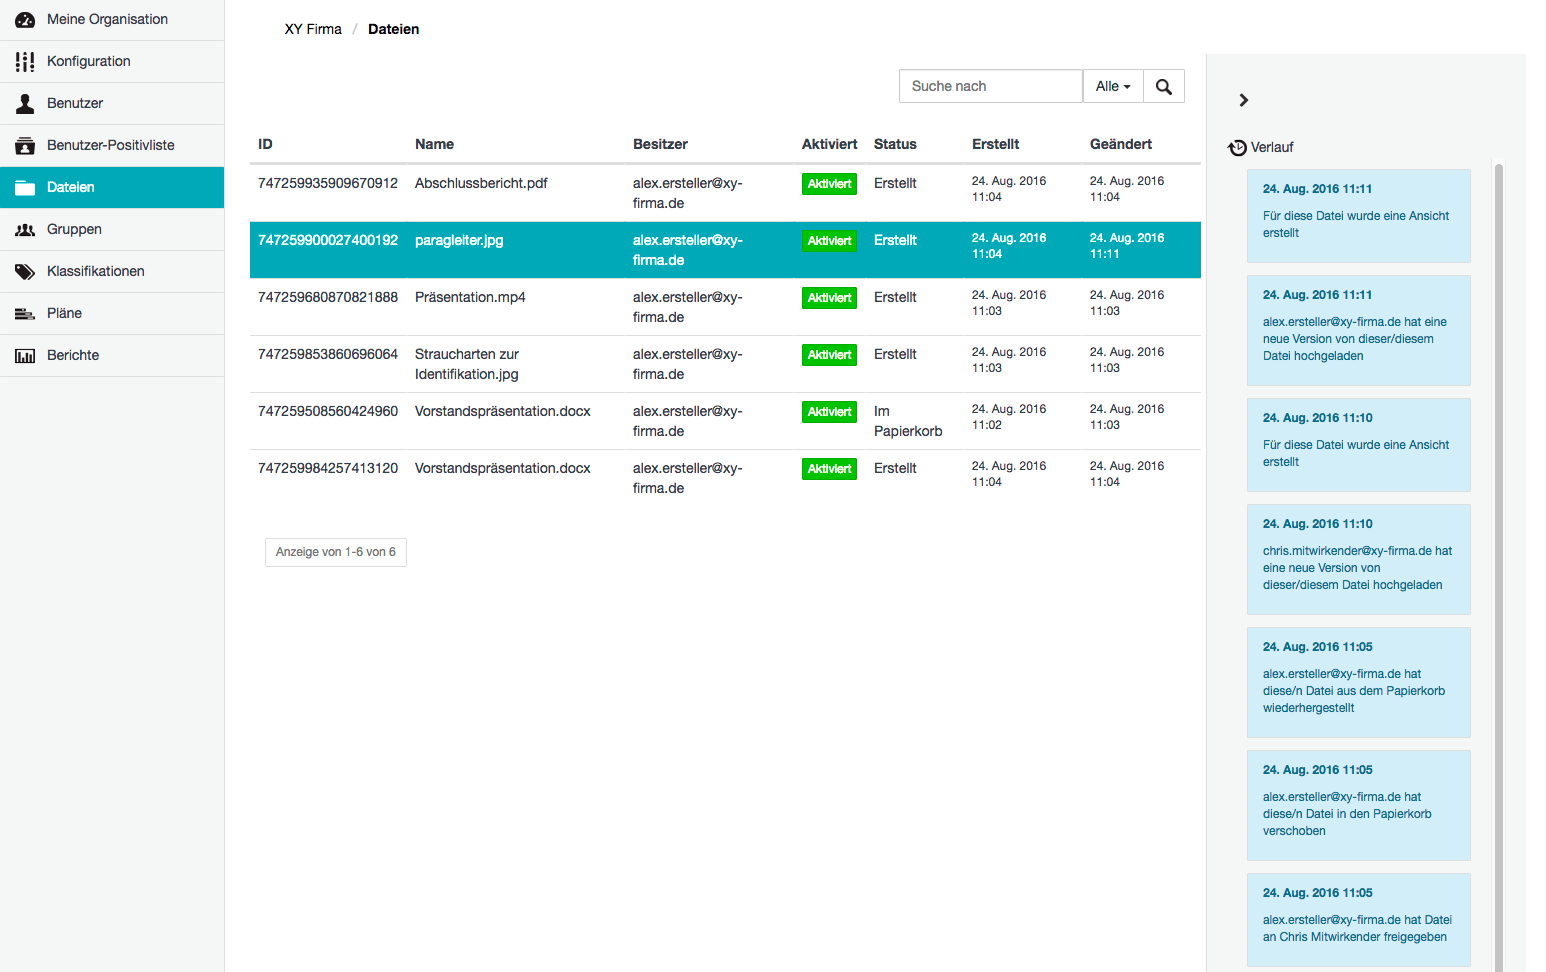Open history entry 'an Chris Mitwirkender freigegeben'
This screenshot has height=972, width=1546.
(1358, 919)
